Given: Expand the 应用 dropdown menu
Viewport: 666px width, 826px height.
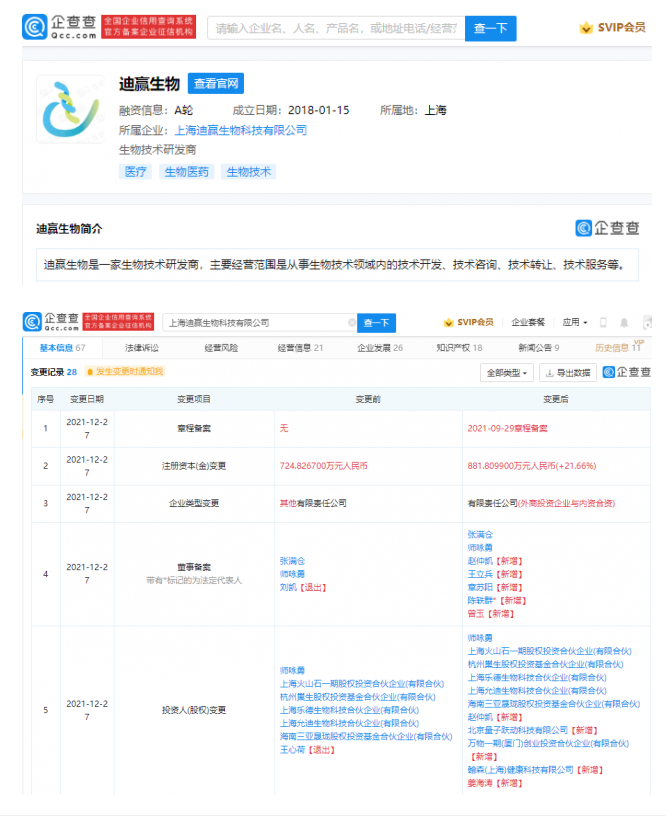Looking at the screenshot, I should point(574,322).
